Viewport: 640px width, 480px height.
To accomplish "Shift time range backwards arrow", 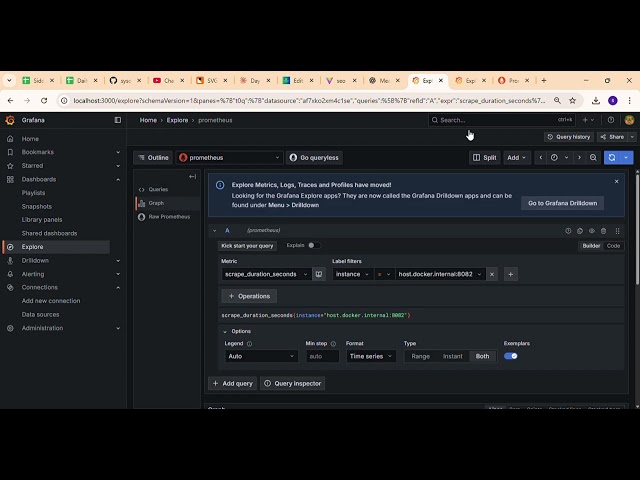I will pos(541,158).
